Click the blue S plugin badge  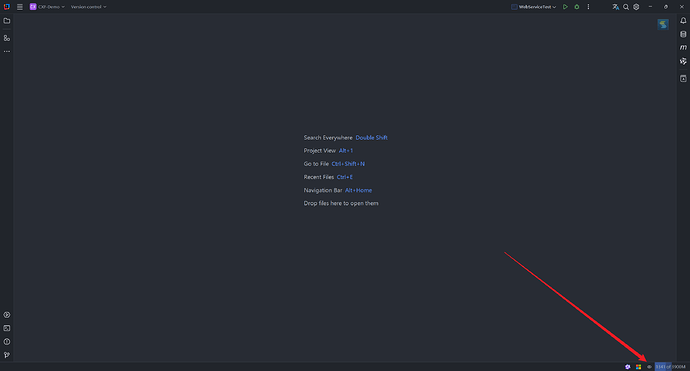[x=663, y=24]
